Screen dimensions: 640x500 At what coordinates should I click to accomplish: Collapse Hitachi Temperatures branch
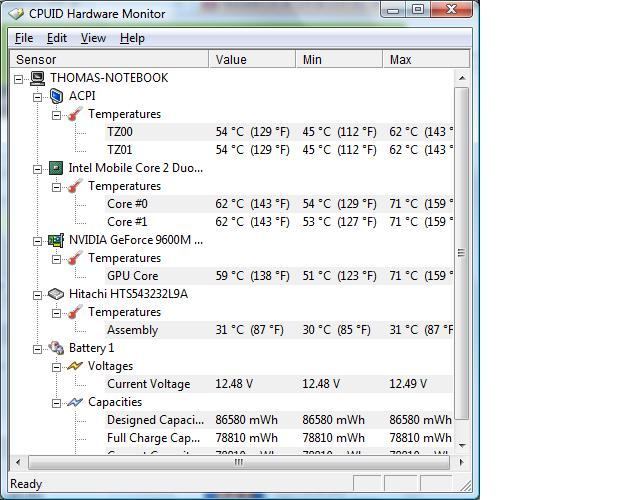[56, 313]
